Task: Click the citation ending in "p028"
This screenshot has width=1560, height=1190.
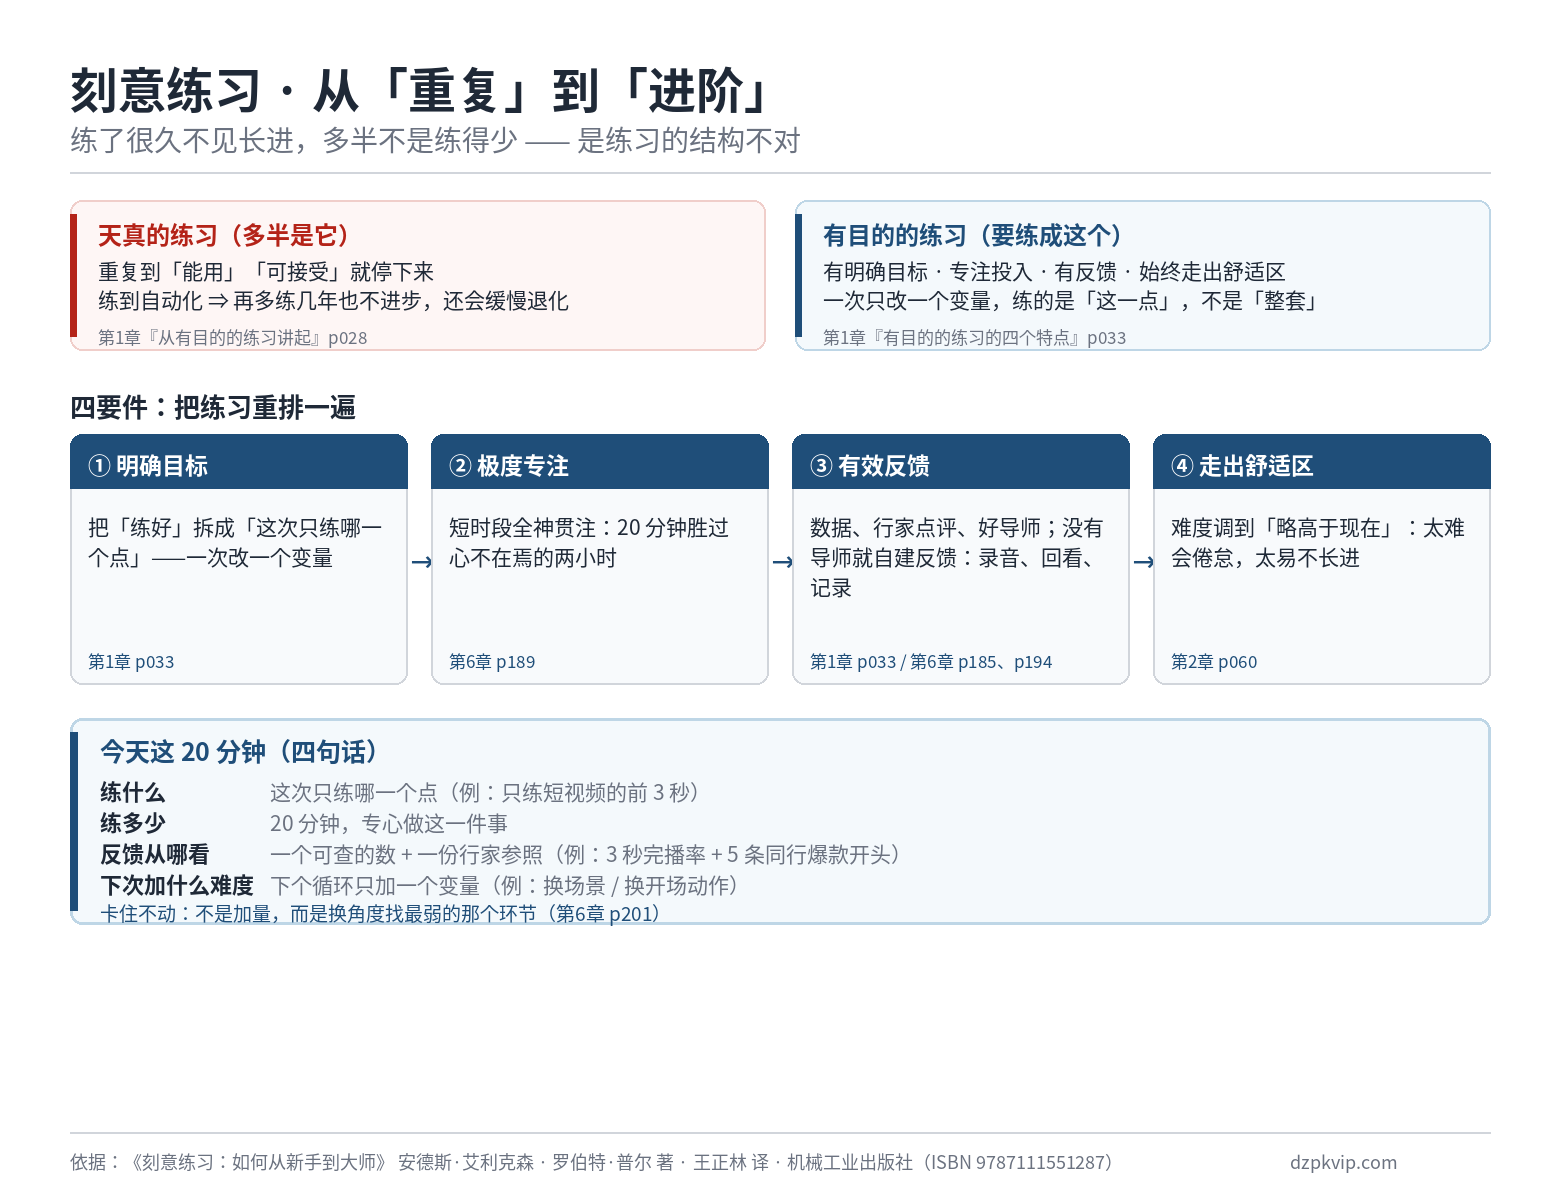Action: coord(233,338)
